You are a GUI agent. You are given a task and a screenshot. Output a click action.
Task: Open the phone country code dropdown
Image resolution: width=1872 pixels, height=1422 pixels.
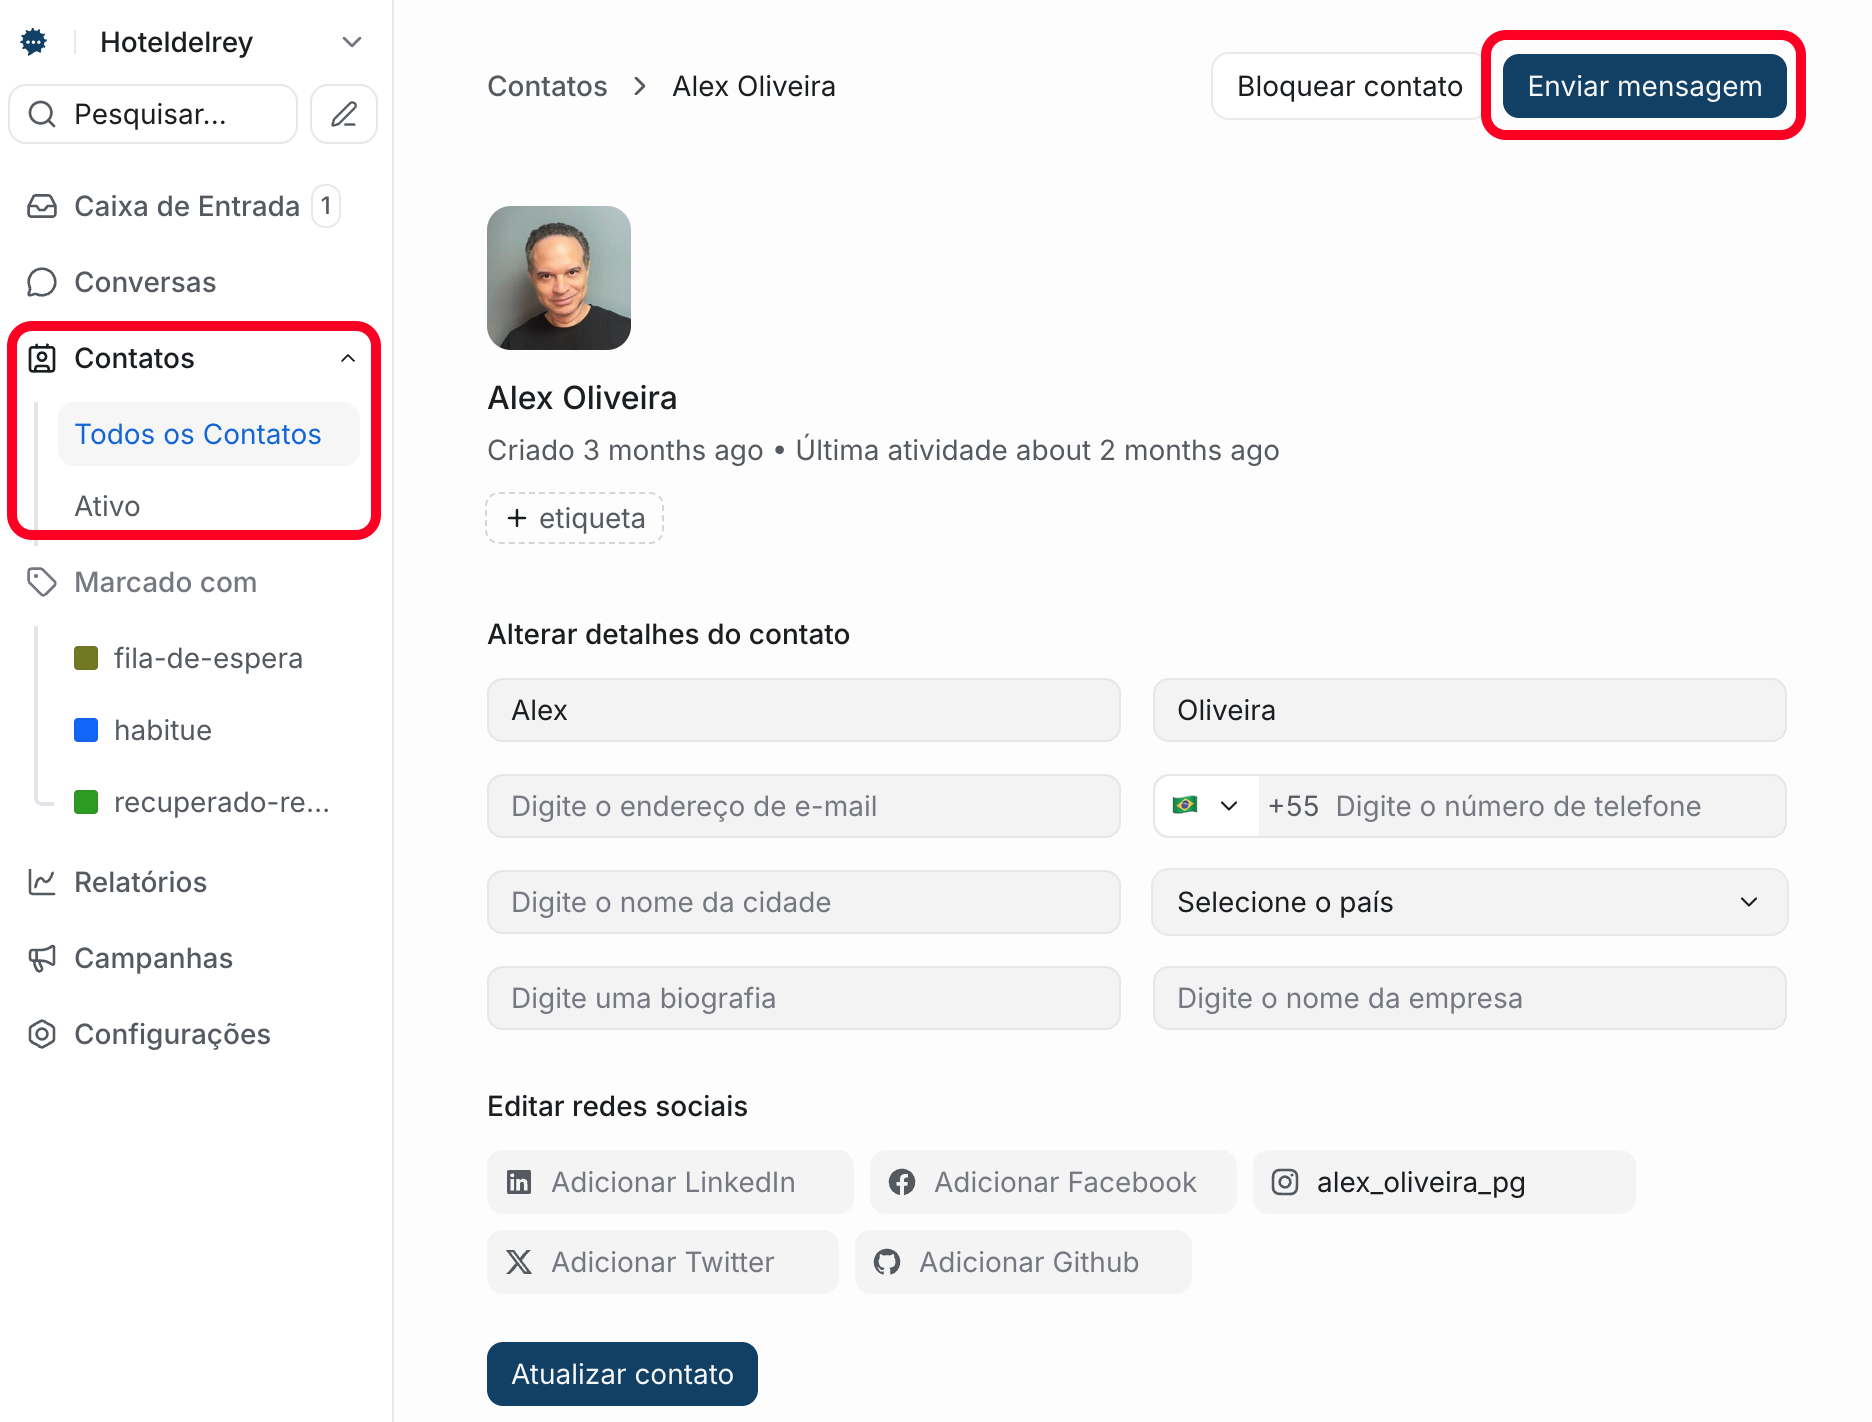click(1205, 805)
